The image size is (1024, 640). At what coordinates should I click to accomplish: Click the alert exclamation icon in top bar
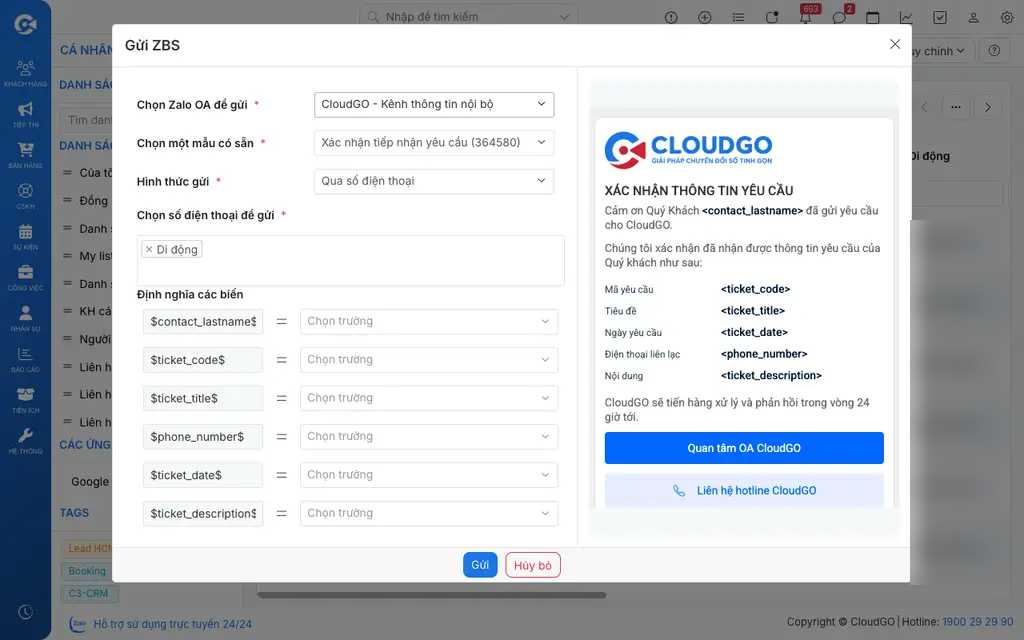click(x=671, y=18)
